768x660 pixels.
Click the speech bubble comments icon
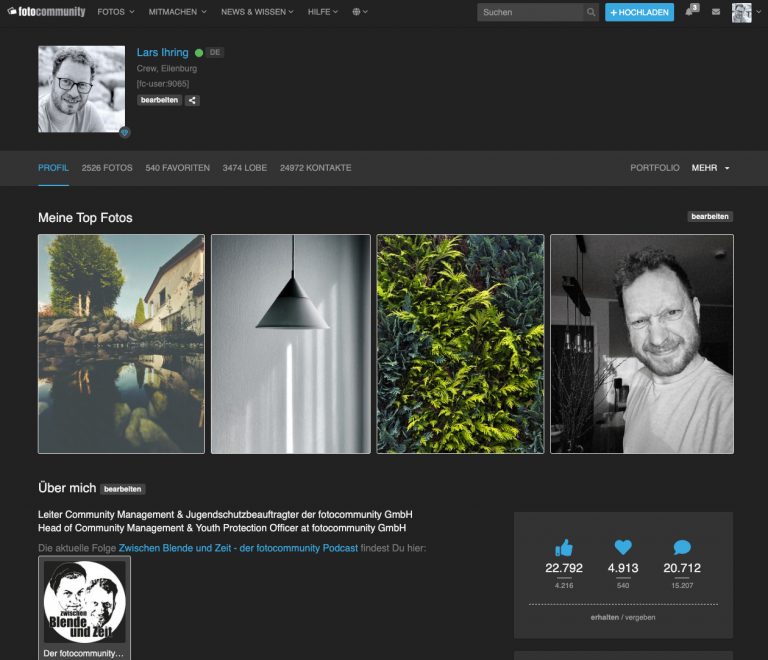682,547
